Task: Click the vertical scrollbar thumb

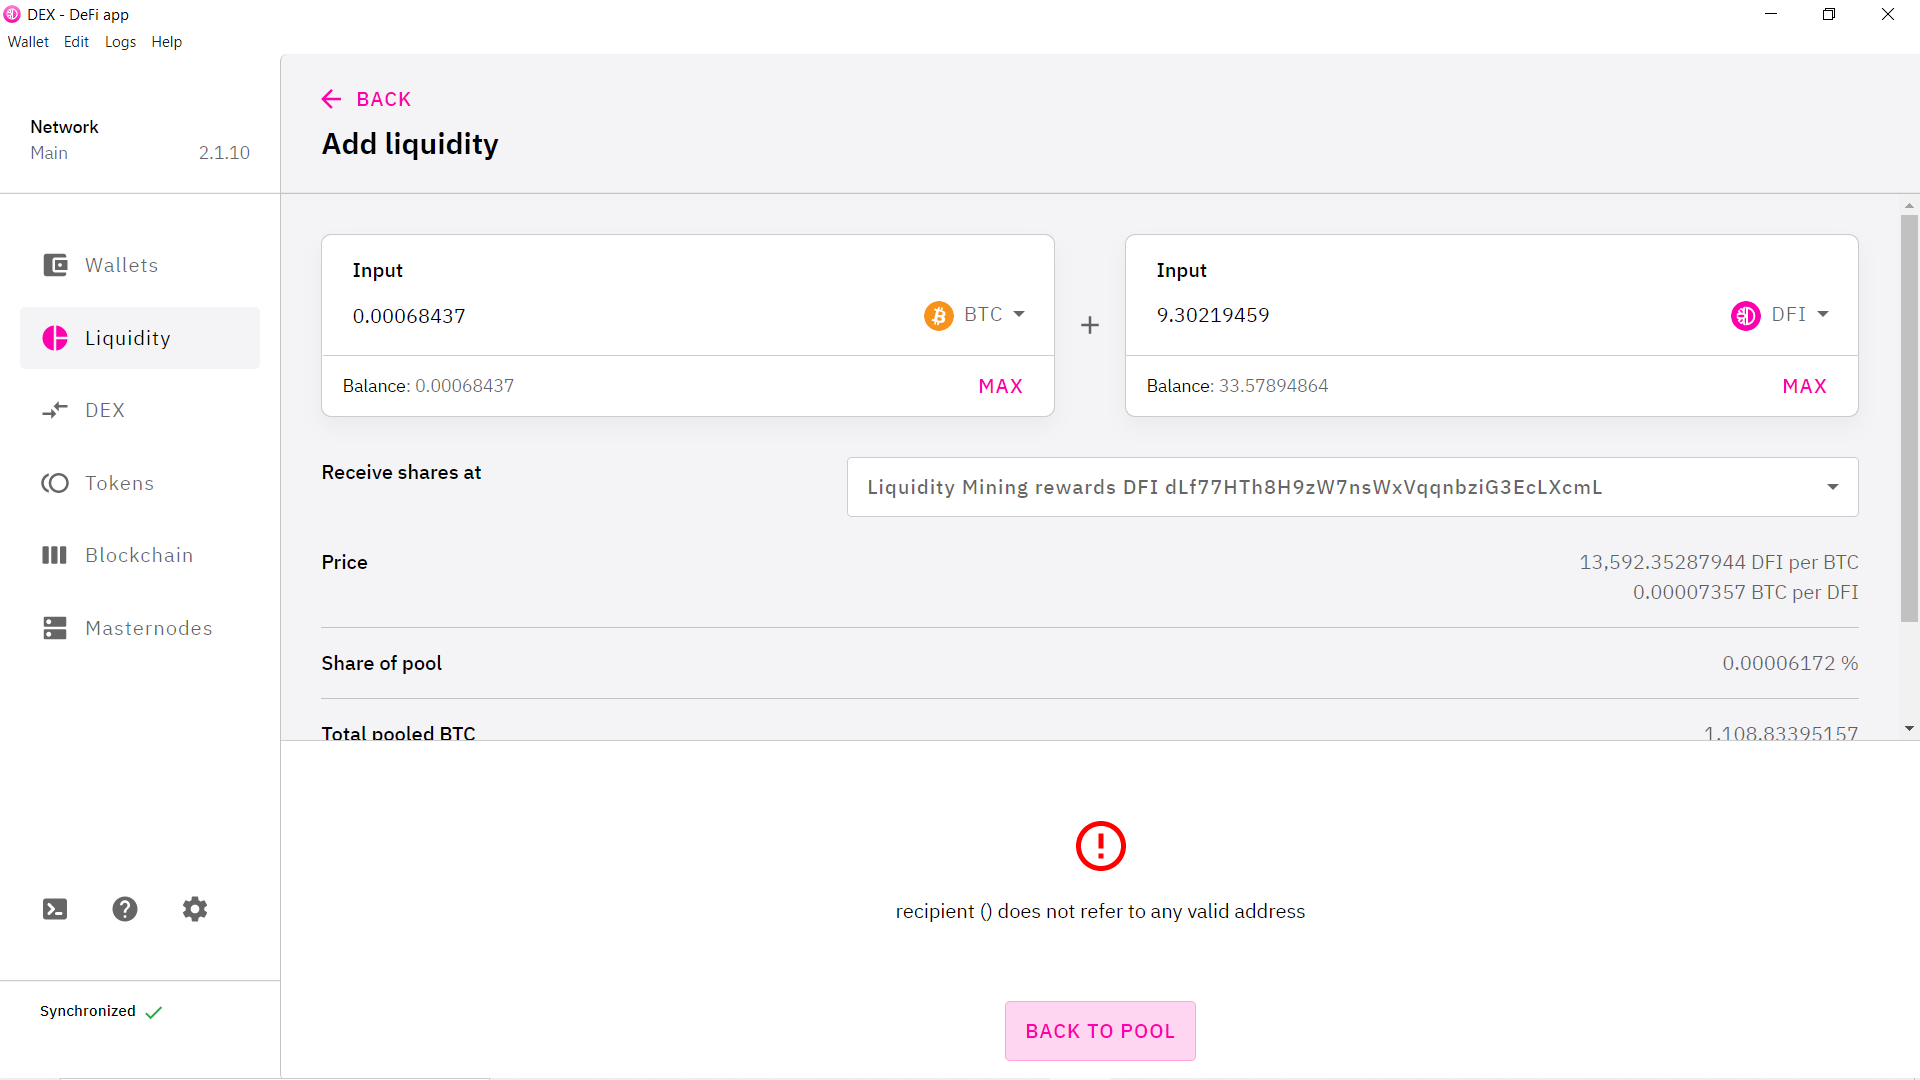Action: pyautogui.click(x=1909, y=418)
